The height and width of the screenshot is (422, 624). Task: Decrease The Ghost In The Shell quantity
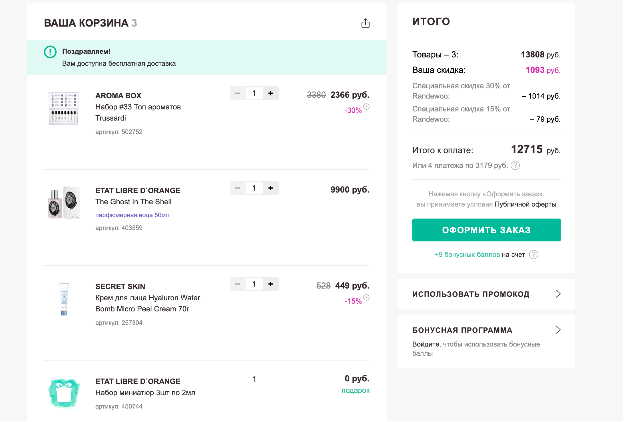[238, 188]
